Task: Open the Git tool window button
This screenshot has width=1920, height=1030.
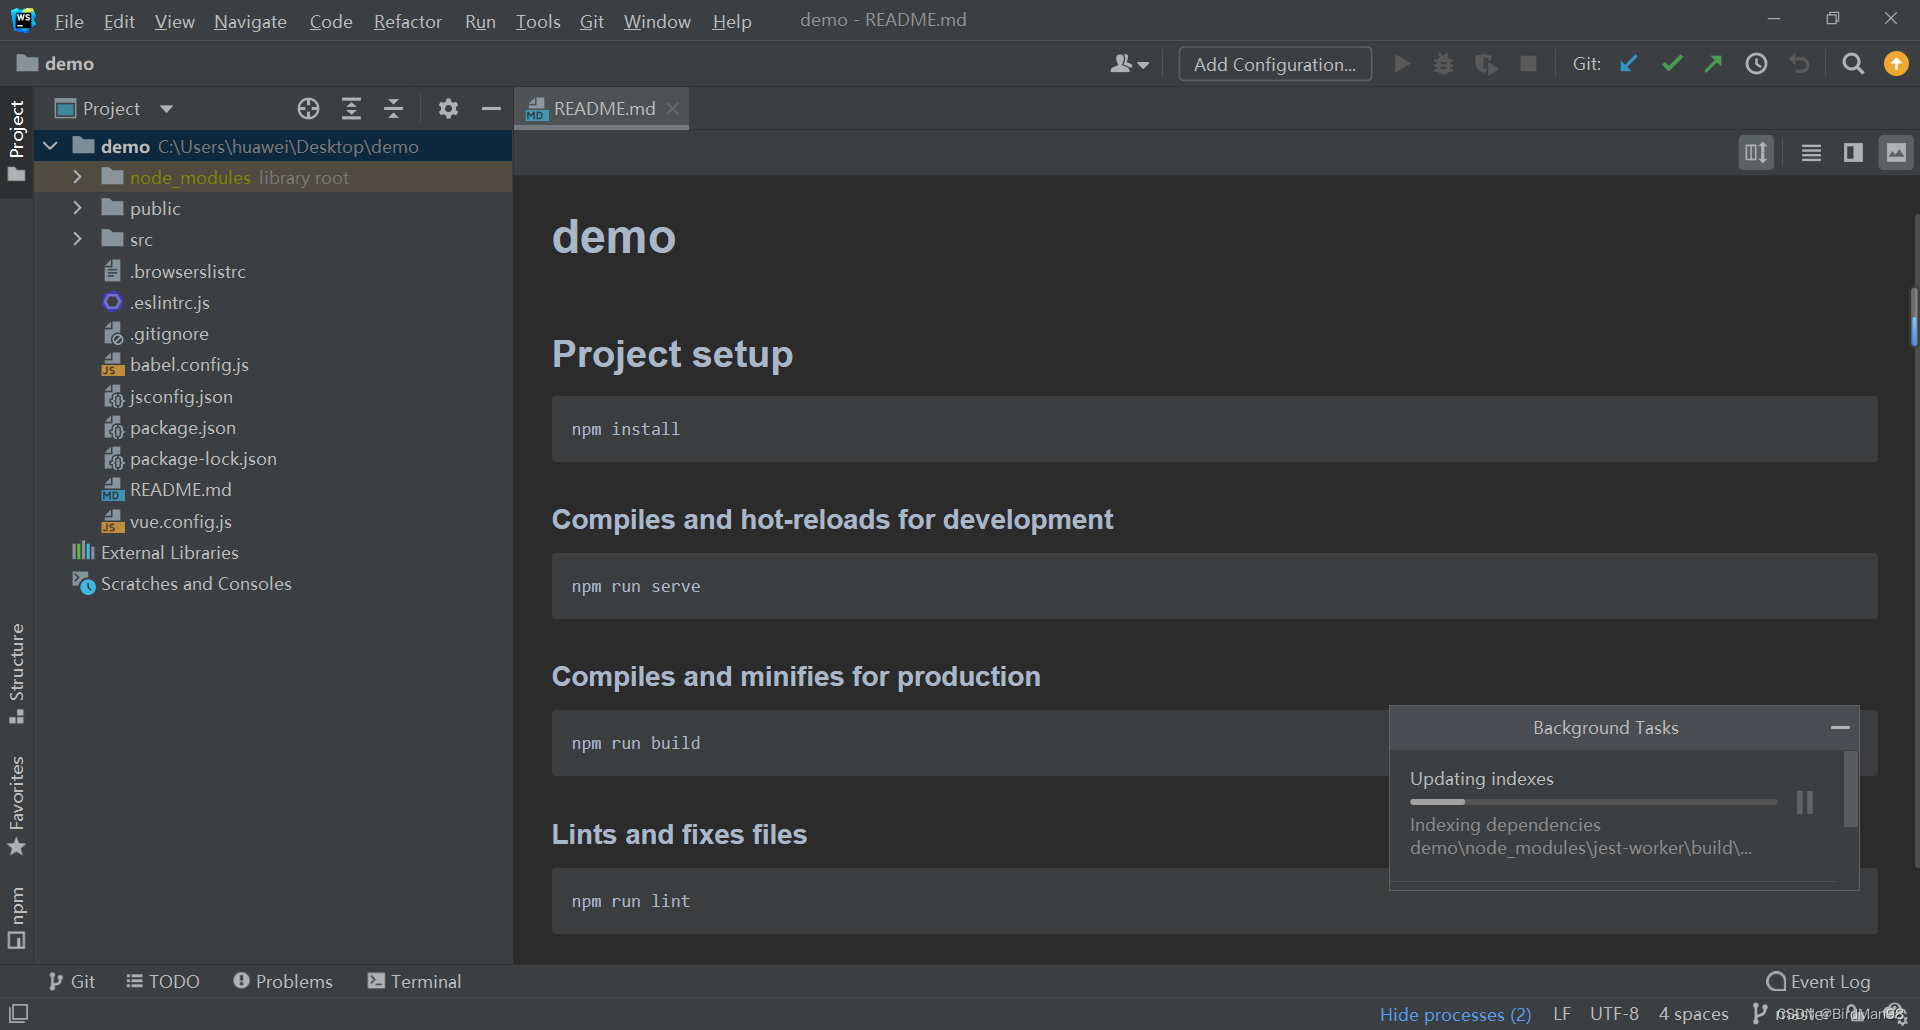Action: 72,981
